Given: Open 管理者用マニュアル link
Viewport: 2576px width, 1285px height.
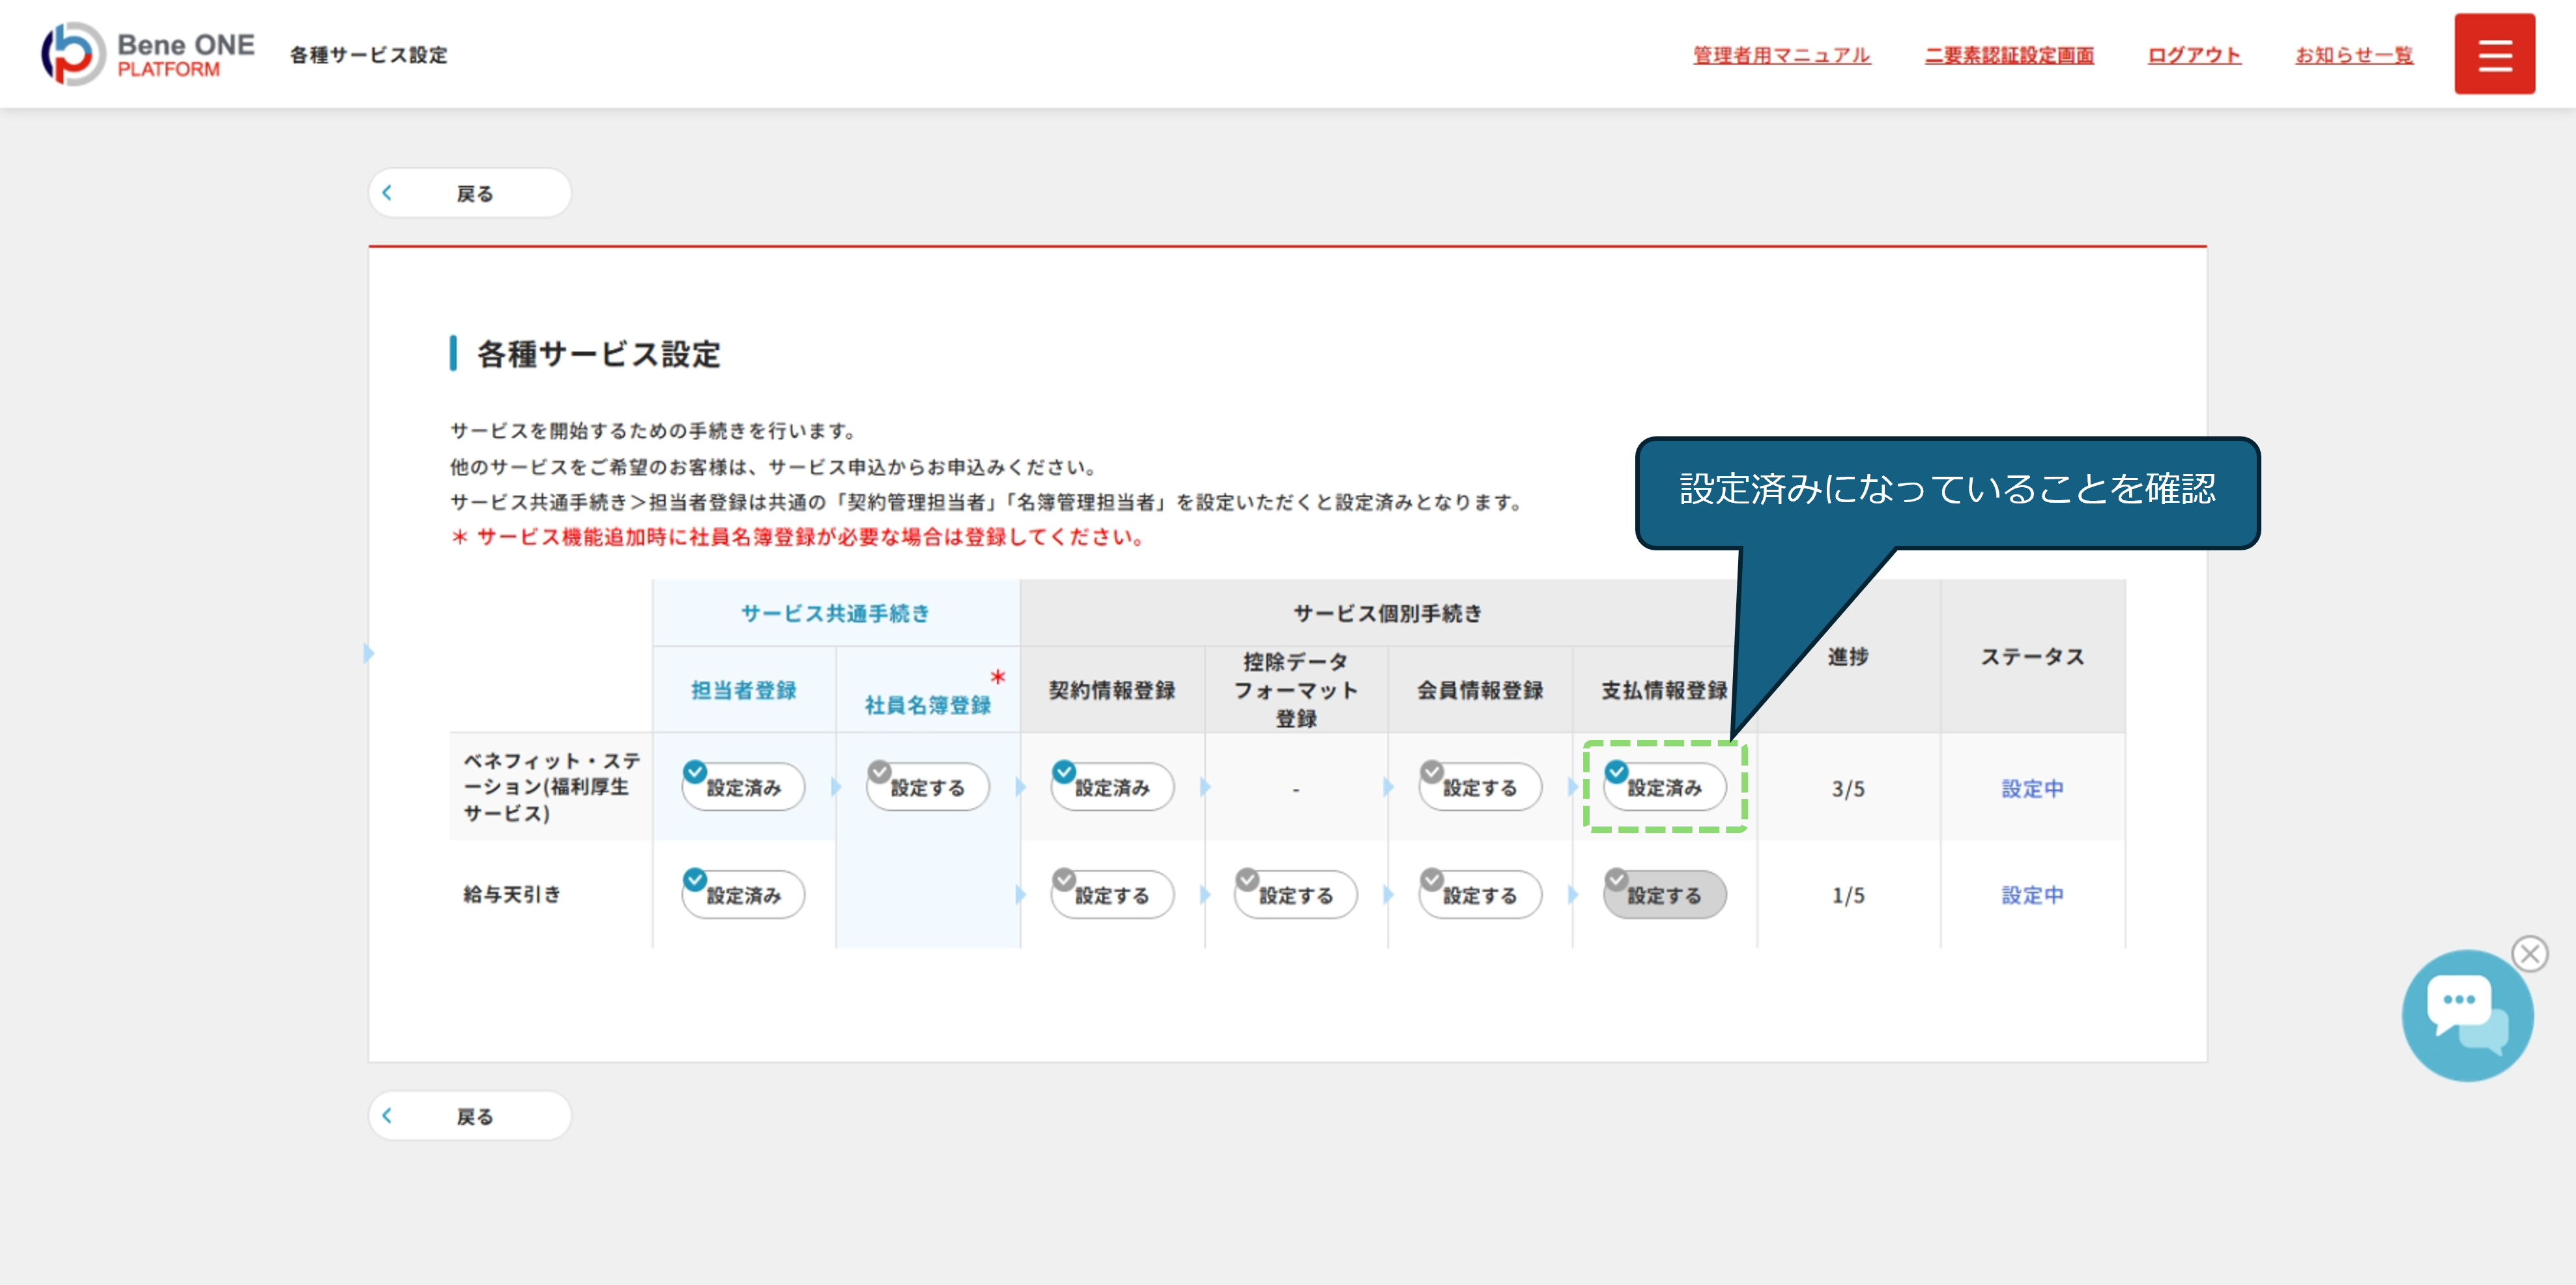Looking at the screenshot, I should 1781,55.
